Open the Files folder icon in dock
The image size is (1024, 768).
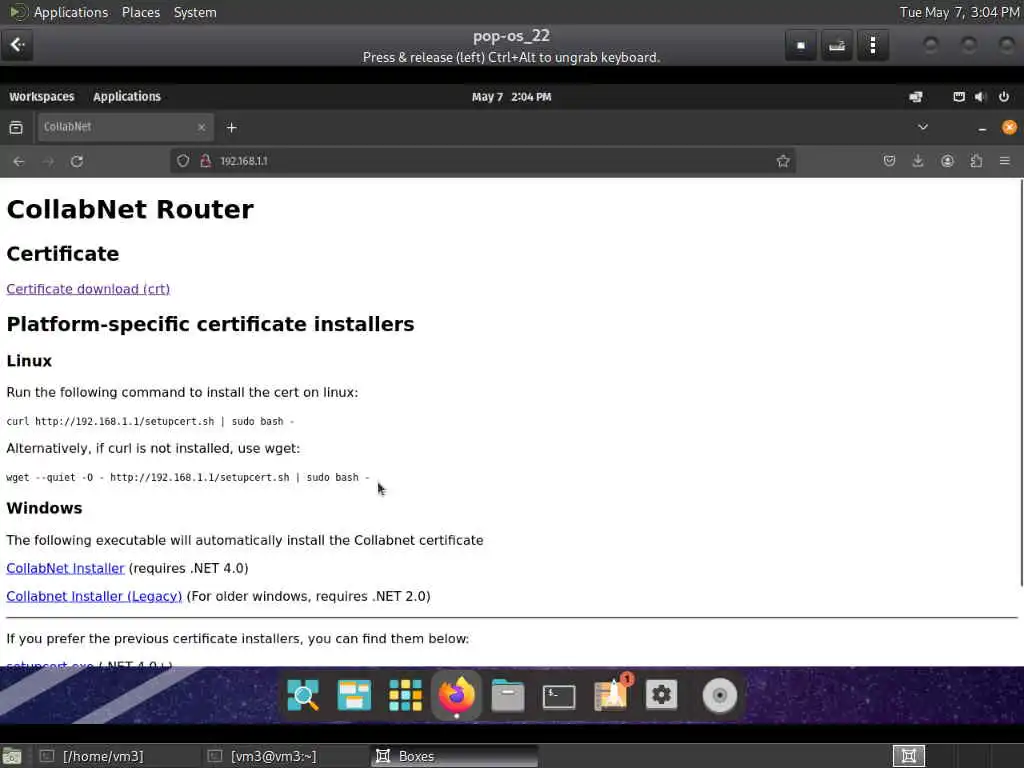click(x=507, y=695)
